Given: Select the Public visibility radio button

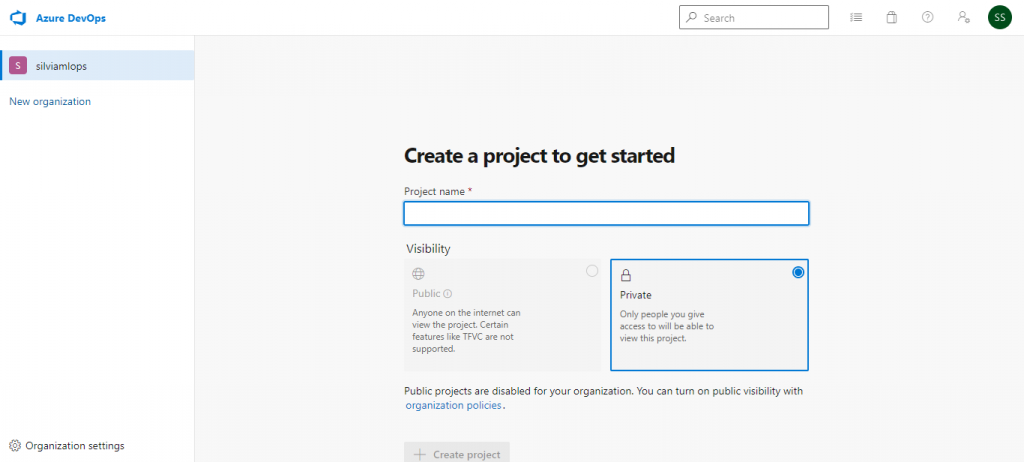Looking at the screenshot, I should 592,271.
